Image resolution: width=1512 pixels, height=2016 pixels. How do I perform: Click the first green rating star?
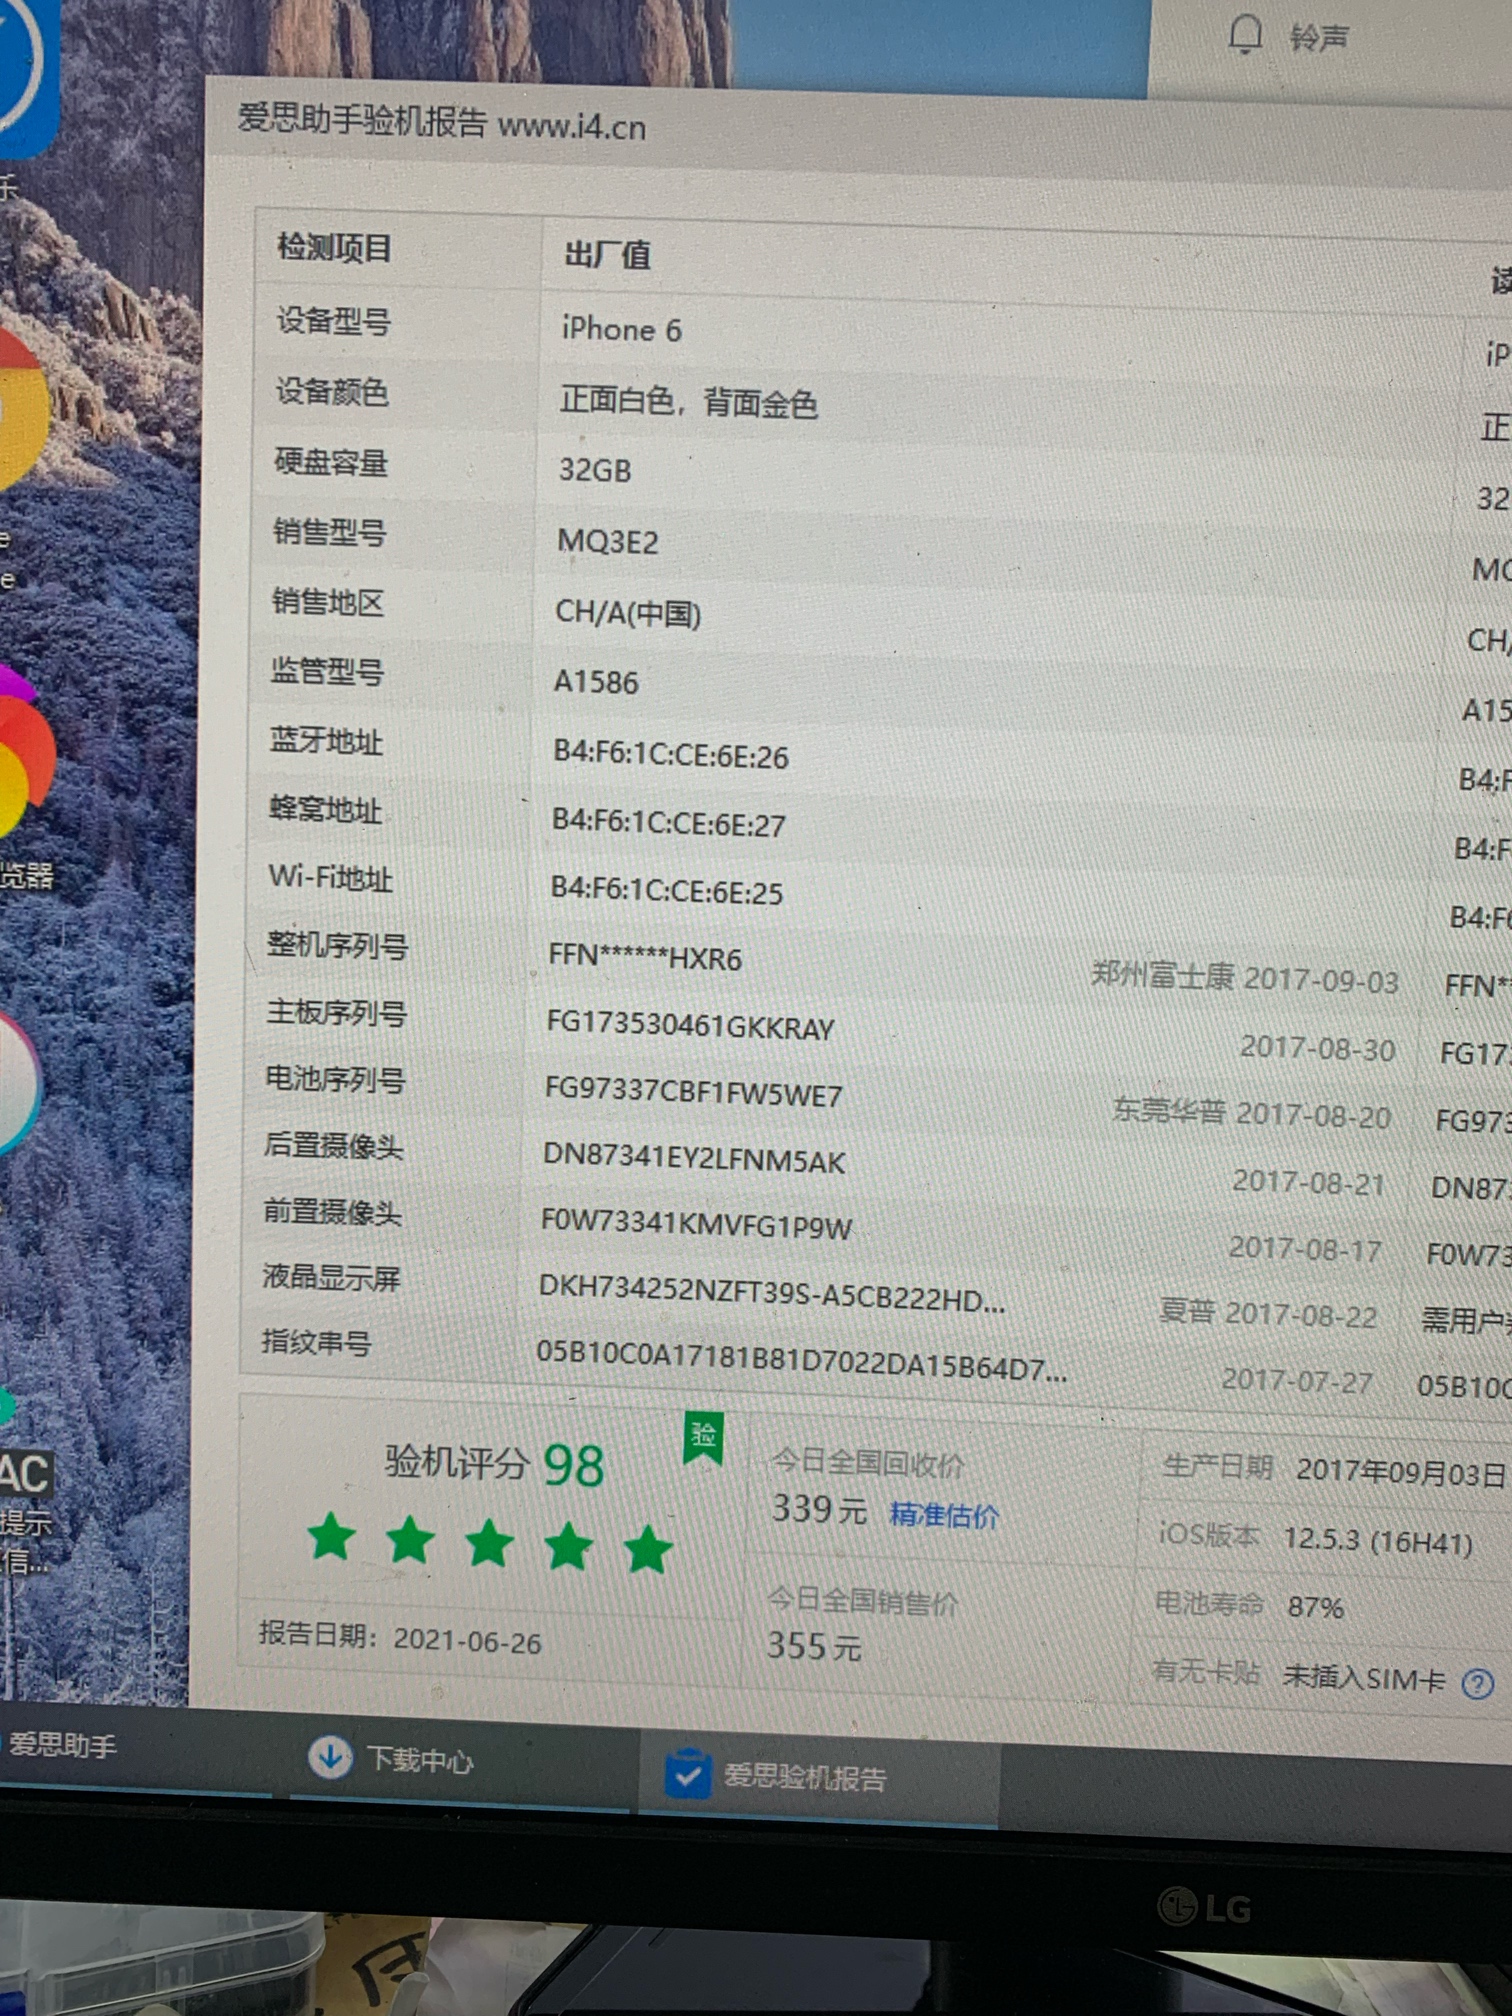tap(332, 1537)
